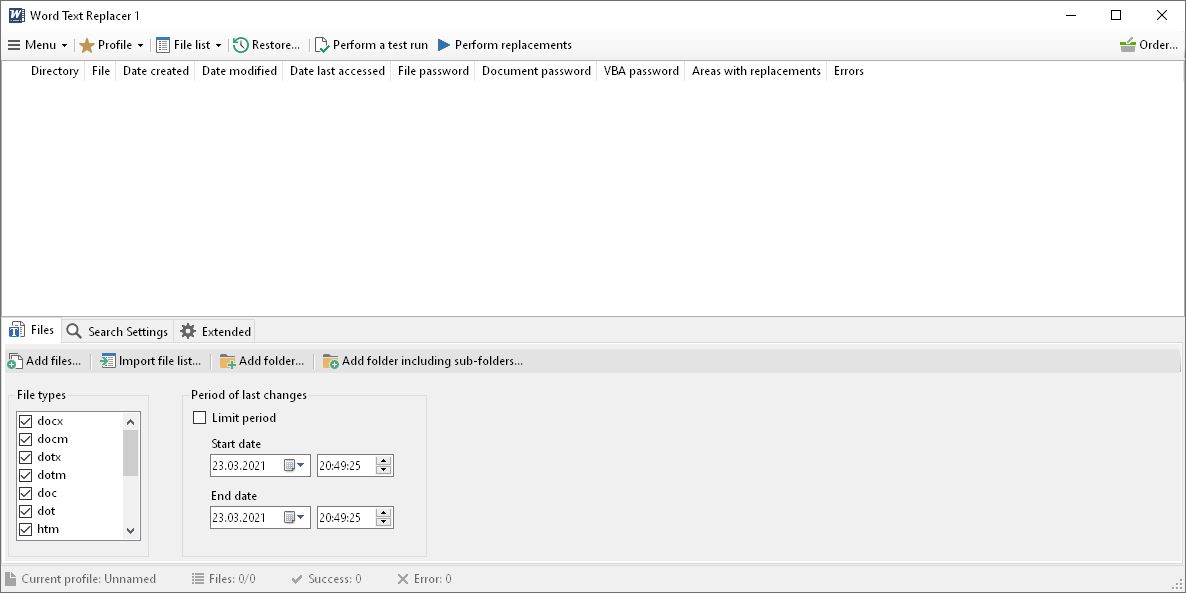Click the test run document icon
The image size is (1186, 593).
(x=321, y=45)
